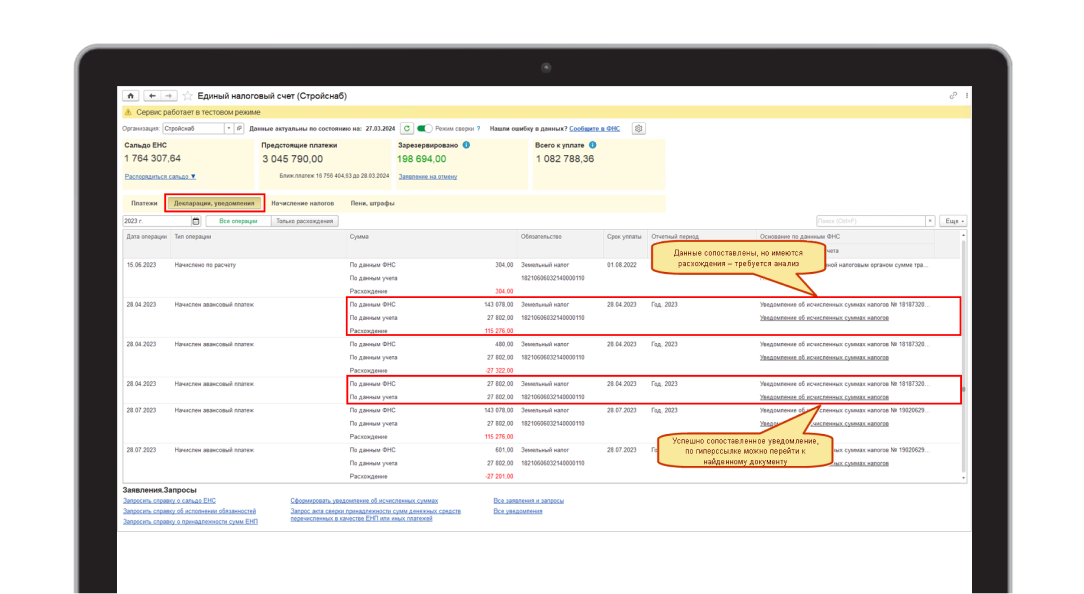This screenshot has width=1084, height=594.
Task: Click the open button beside the Организация field
Action: tap(238, 129)
